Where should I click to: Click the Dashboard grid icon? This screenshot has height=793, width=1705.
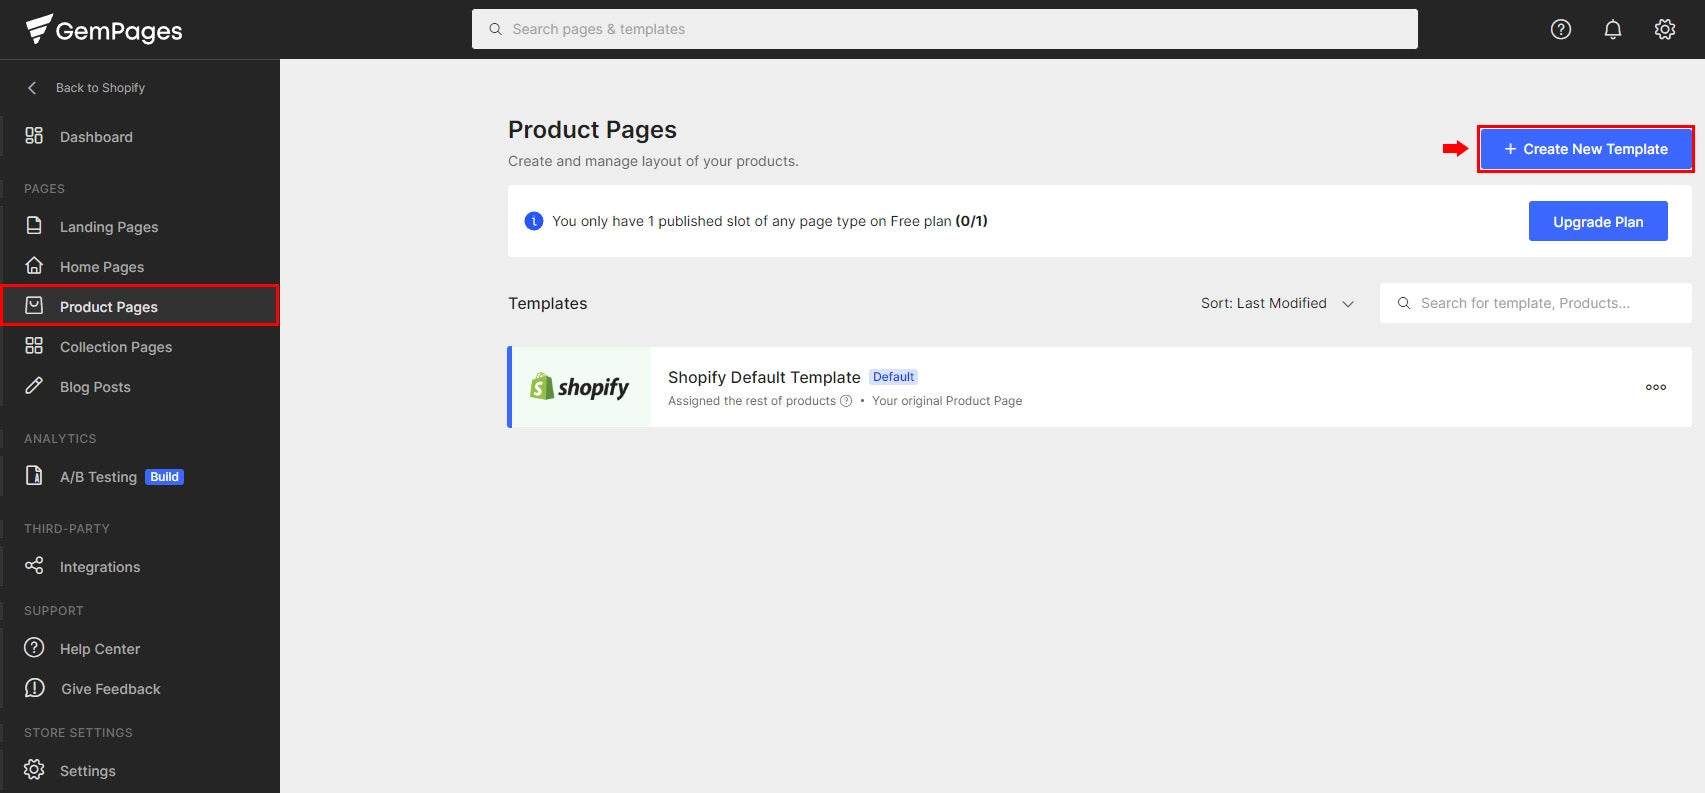pos(34,136)
